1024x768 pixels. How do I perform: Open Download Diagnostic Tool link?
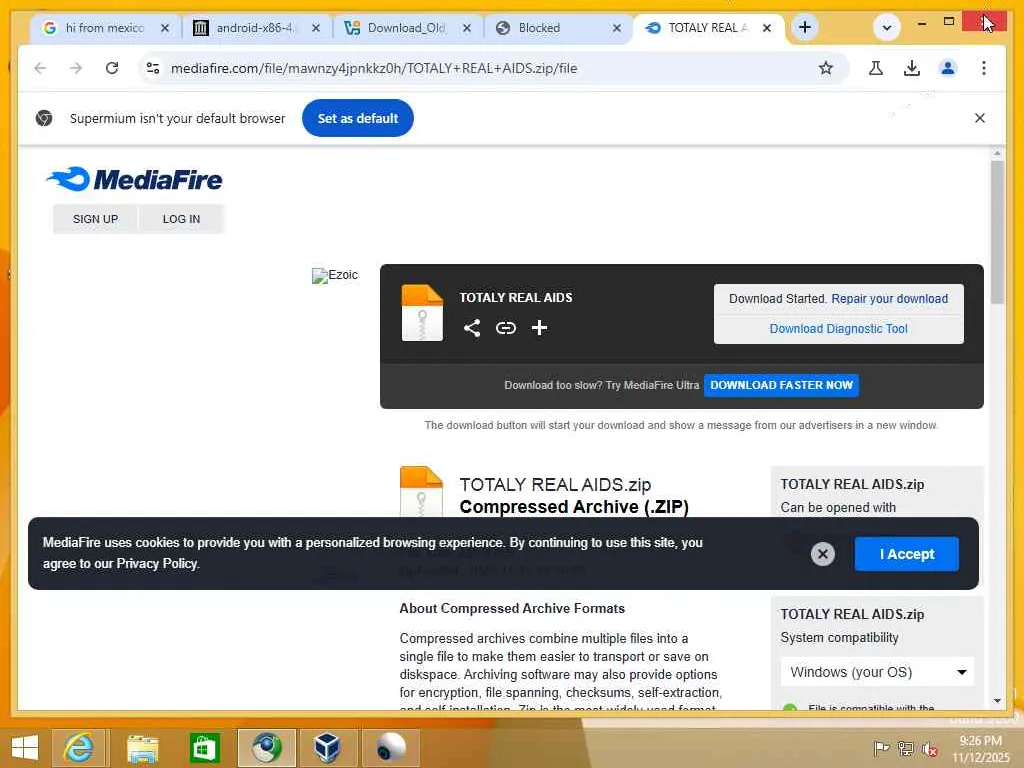[839, 328]
